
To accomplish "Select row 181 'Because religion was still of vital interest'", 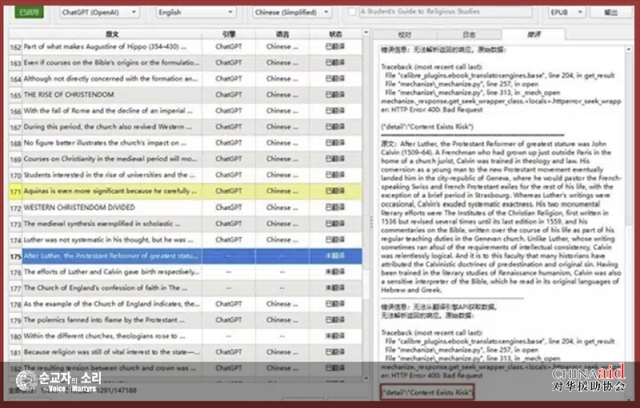I will 185,352.
